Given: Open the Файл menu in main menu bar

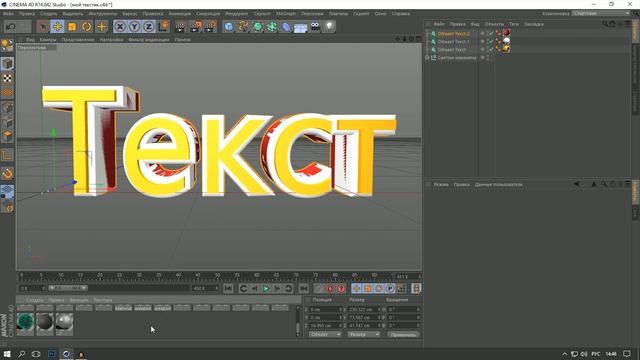Looking at the screenshot, I should (8, 13).
